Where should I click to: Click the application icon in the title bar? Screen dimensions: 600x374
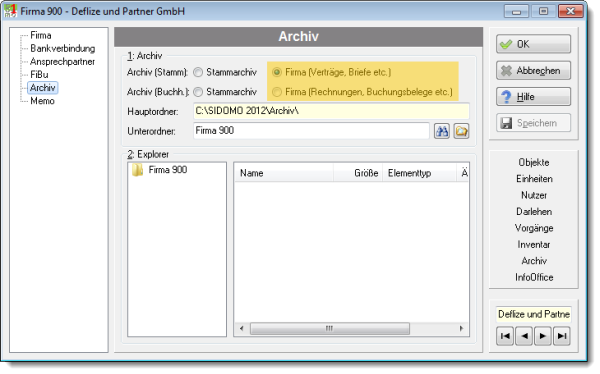click(11, 11)
